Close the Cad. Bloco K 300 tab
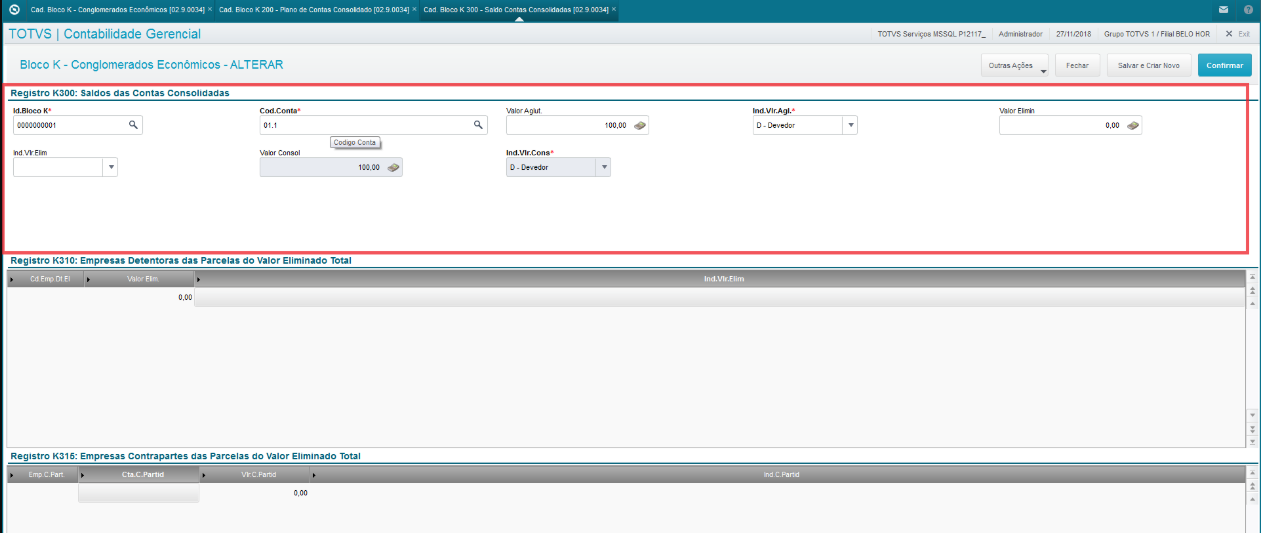This screenshot has height=533, width=1261. click(614, 9)
